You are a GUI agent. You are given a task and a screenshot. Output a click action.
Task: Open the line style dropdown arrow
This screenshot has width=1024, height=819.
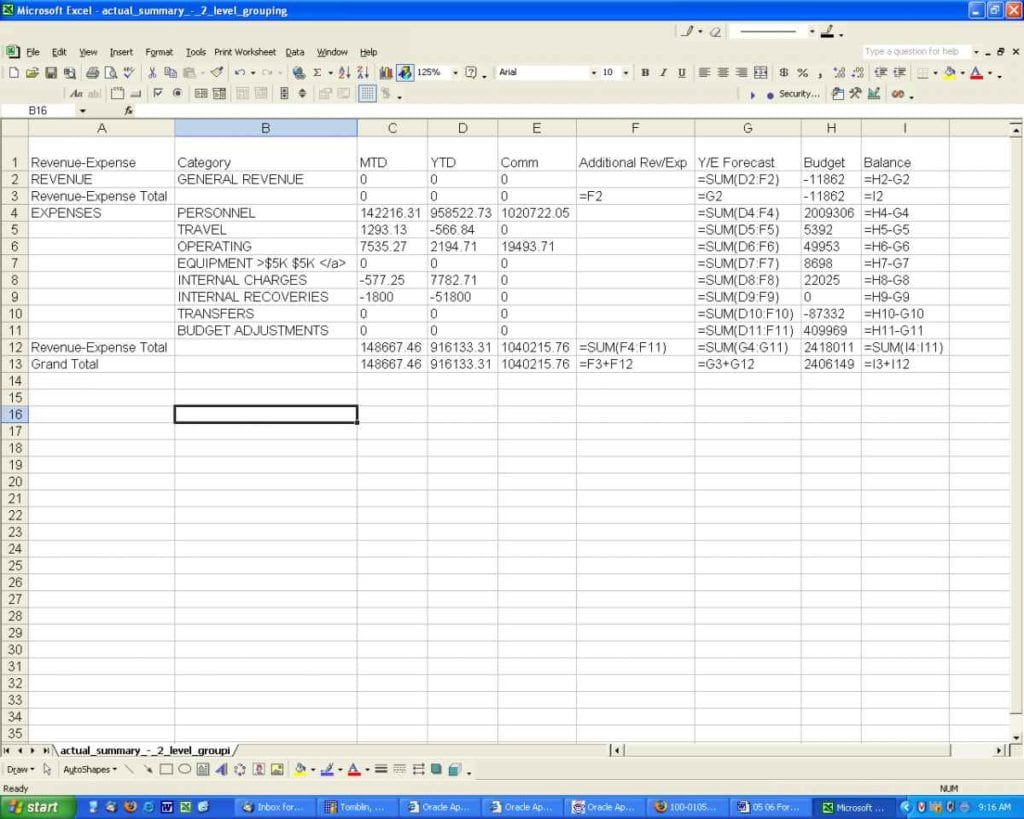tap(812, 31)
